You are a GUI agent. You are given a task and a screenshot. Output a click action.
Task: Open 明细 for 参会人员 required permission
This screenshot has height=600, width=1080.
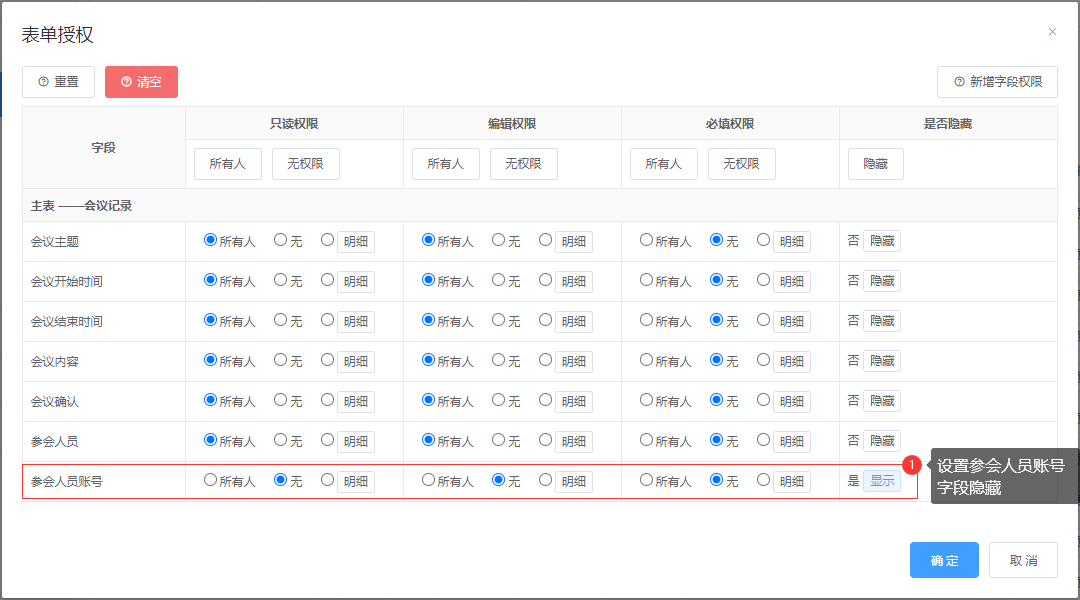coord(791,442)
